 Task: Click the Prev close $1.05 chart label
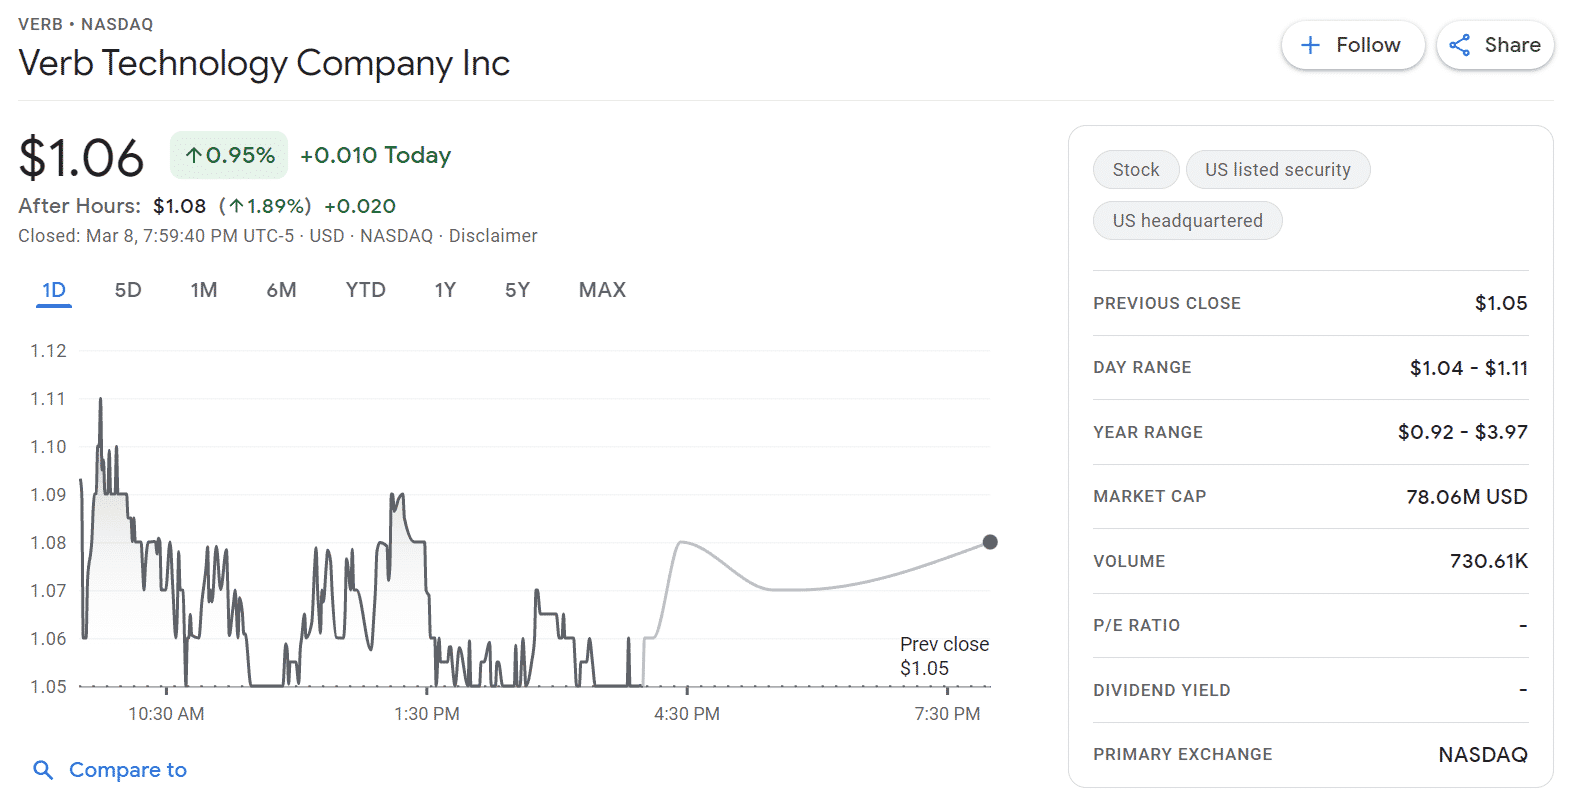tap(944, 656)
